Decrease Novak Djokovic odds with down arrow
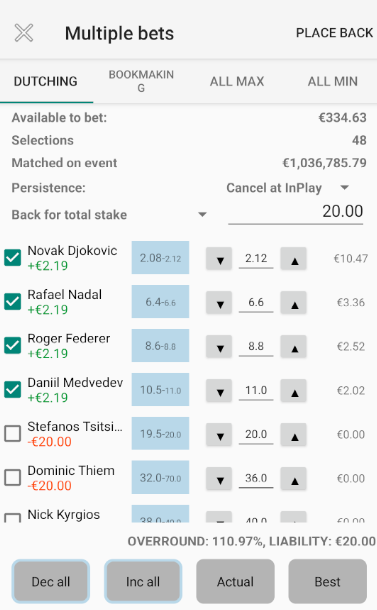The width and height of the screenshot is (377, 610). click(219, 259)
